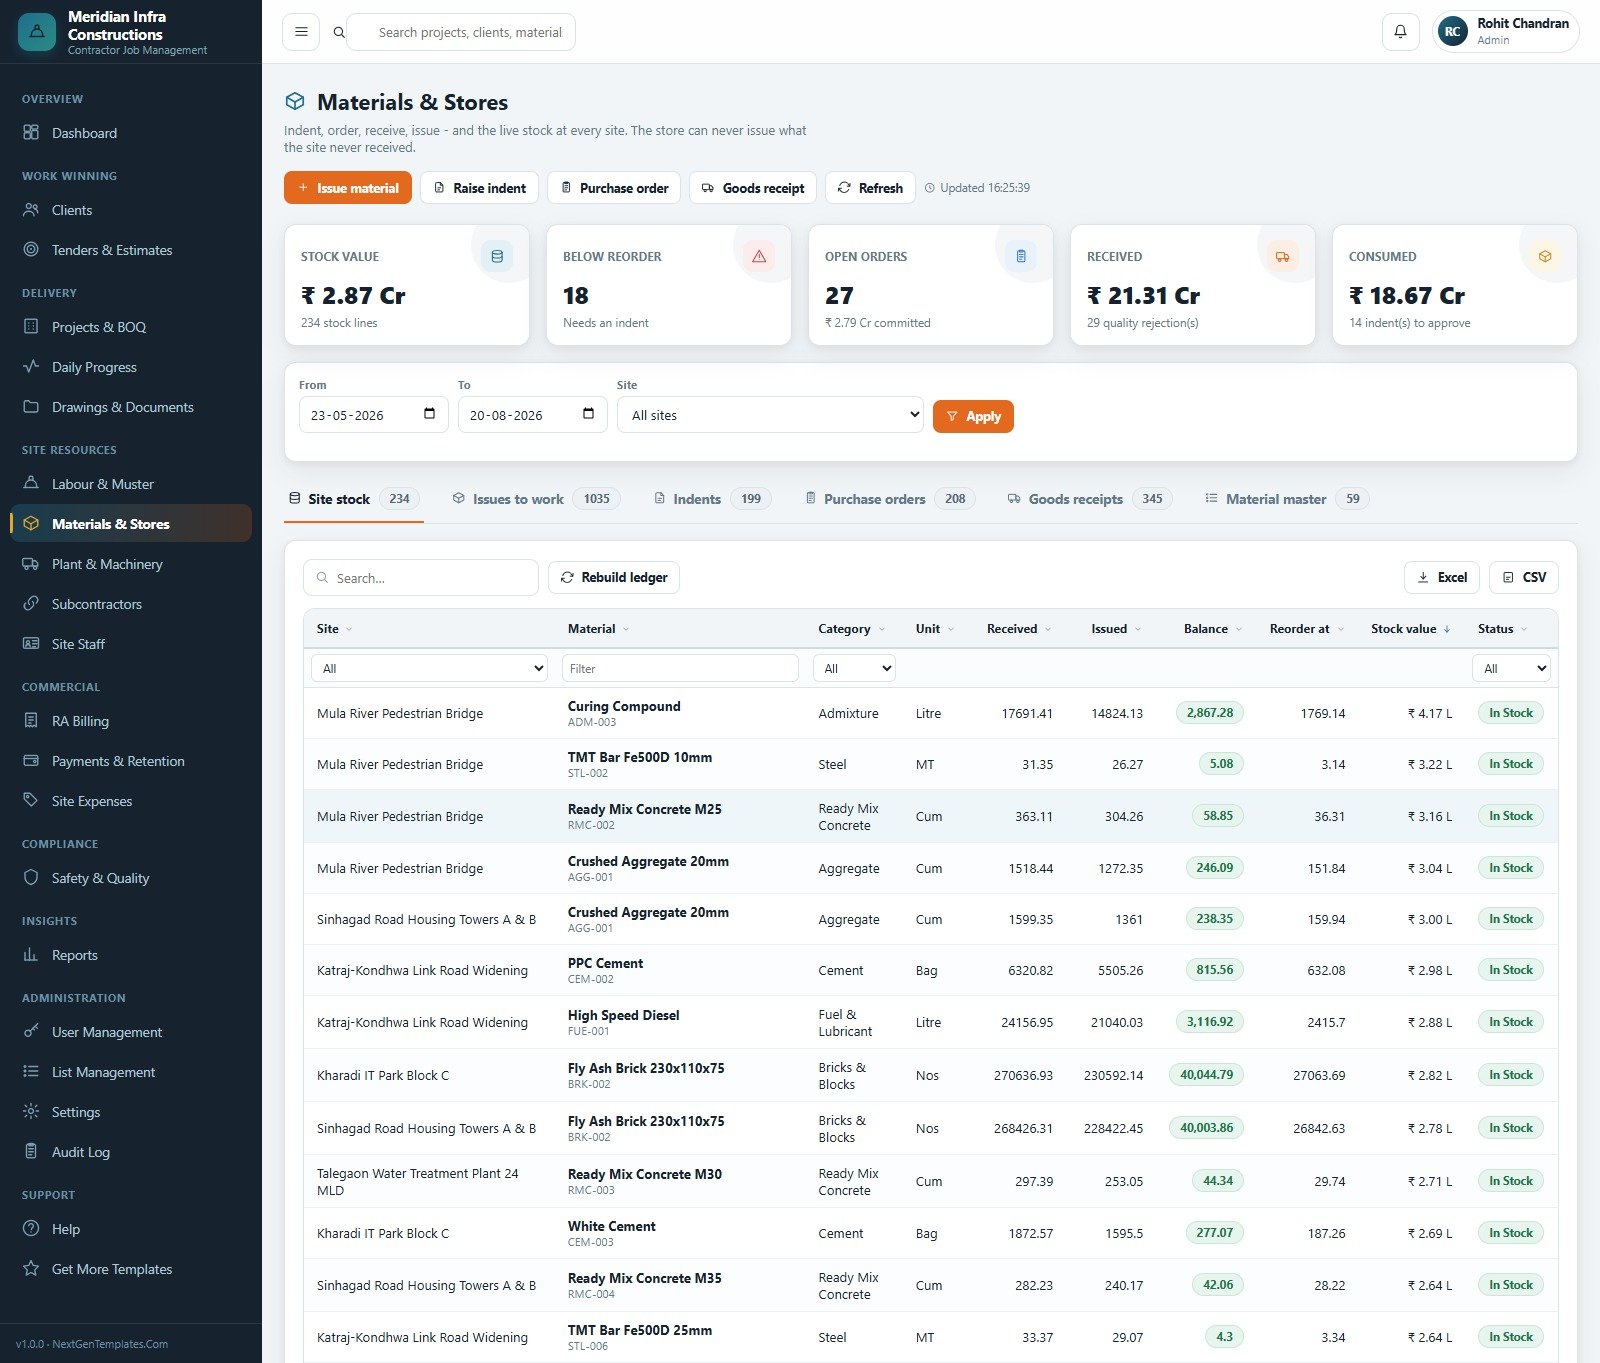The width and height of the screenshot is (1600, 1363).
Task: Open the From date calendar picker icon
Action: tap(429, 414)
